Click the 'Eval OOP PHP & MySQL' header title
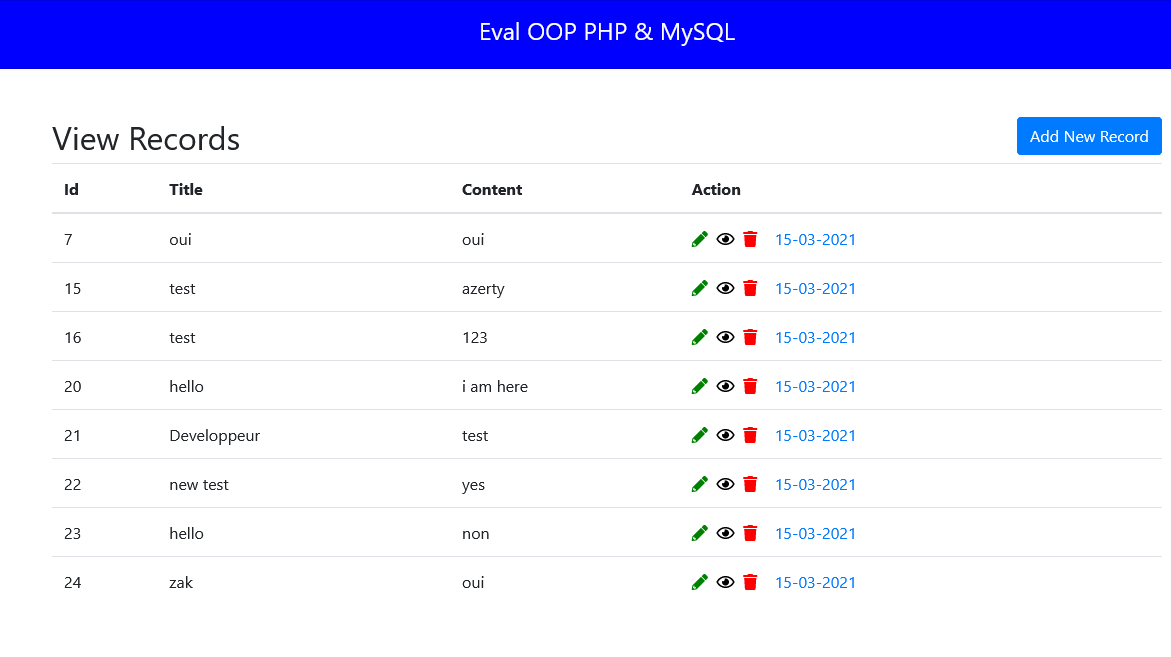Screen dimensions: 1171x657 [607, 32]
